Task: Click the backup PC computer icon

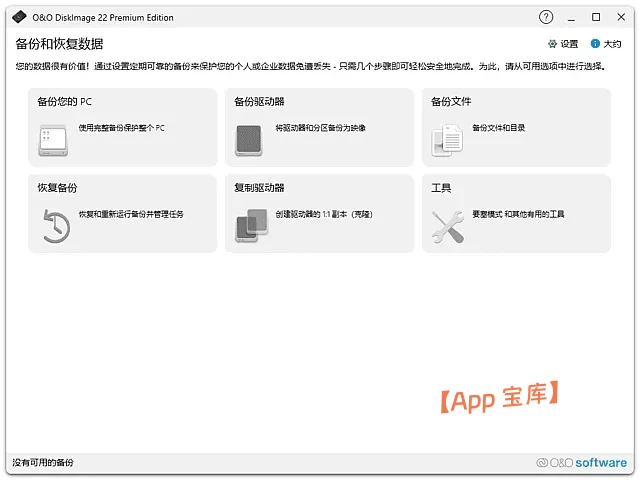Action: [x=51, y=140]
